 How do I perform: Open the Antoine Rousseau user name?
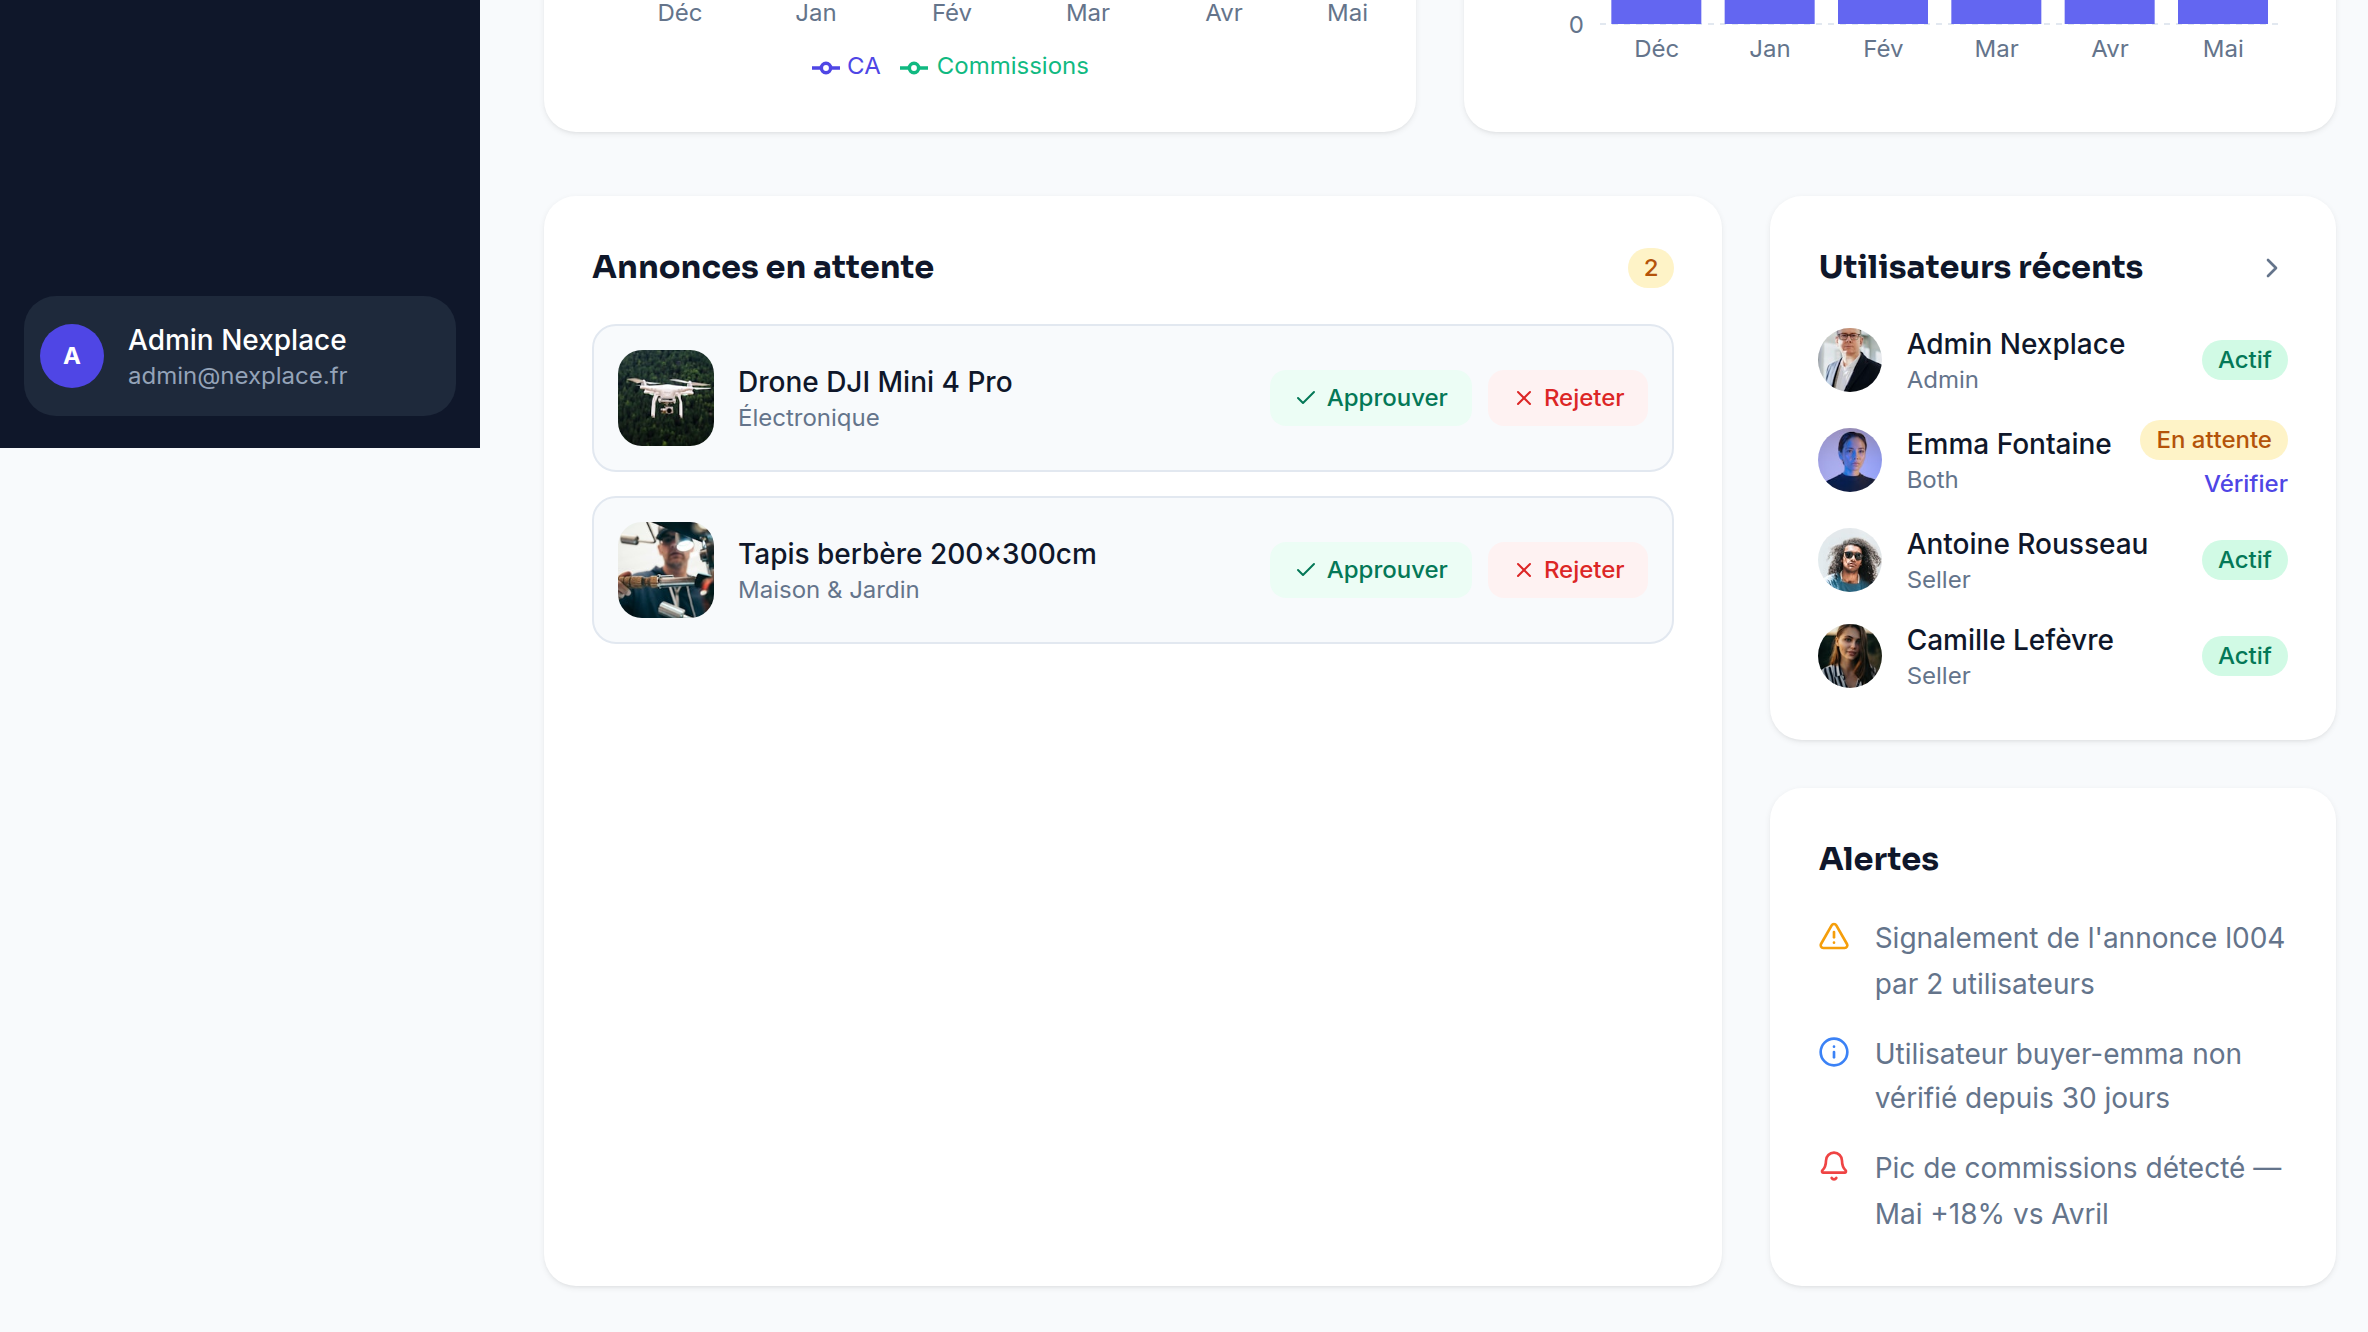click(x=2027, y=544)
